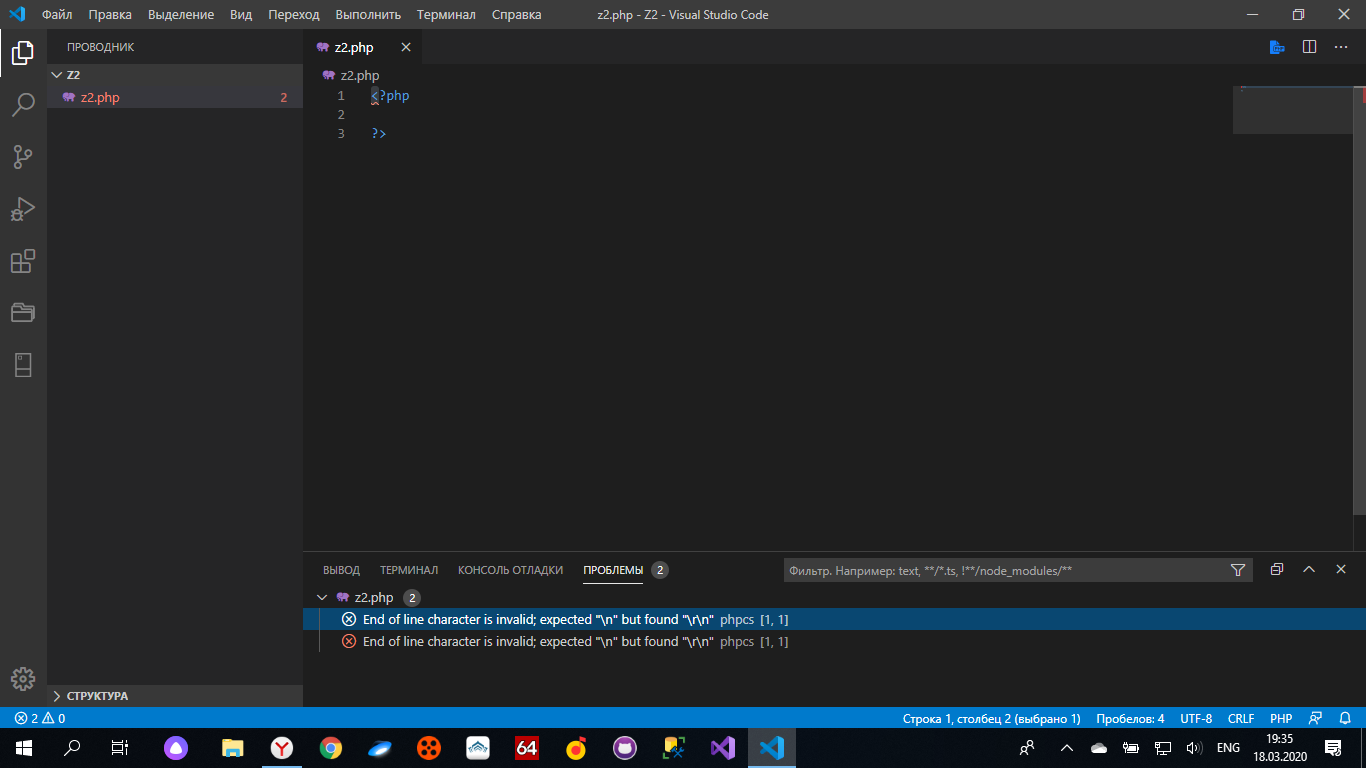1366x768 pixels.
Task: Select the second phpcs error row
Action: tap(834, 641)
